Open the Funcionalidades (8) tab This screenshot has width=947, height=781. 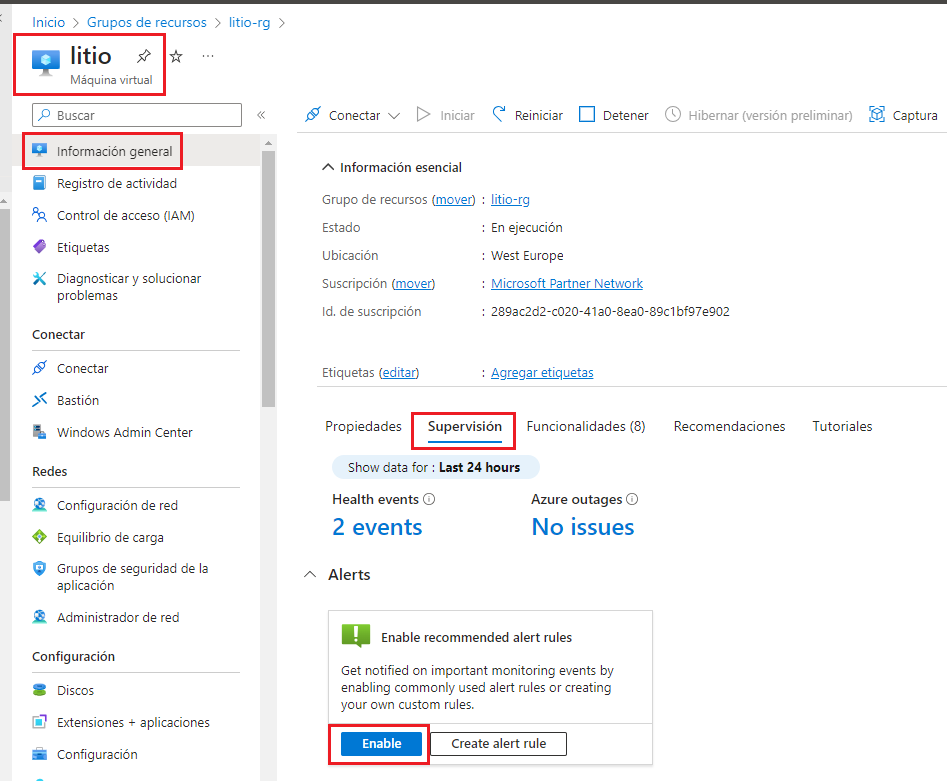[586, 426]
